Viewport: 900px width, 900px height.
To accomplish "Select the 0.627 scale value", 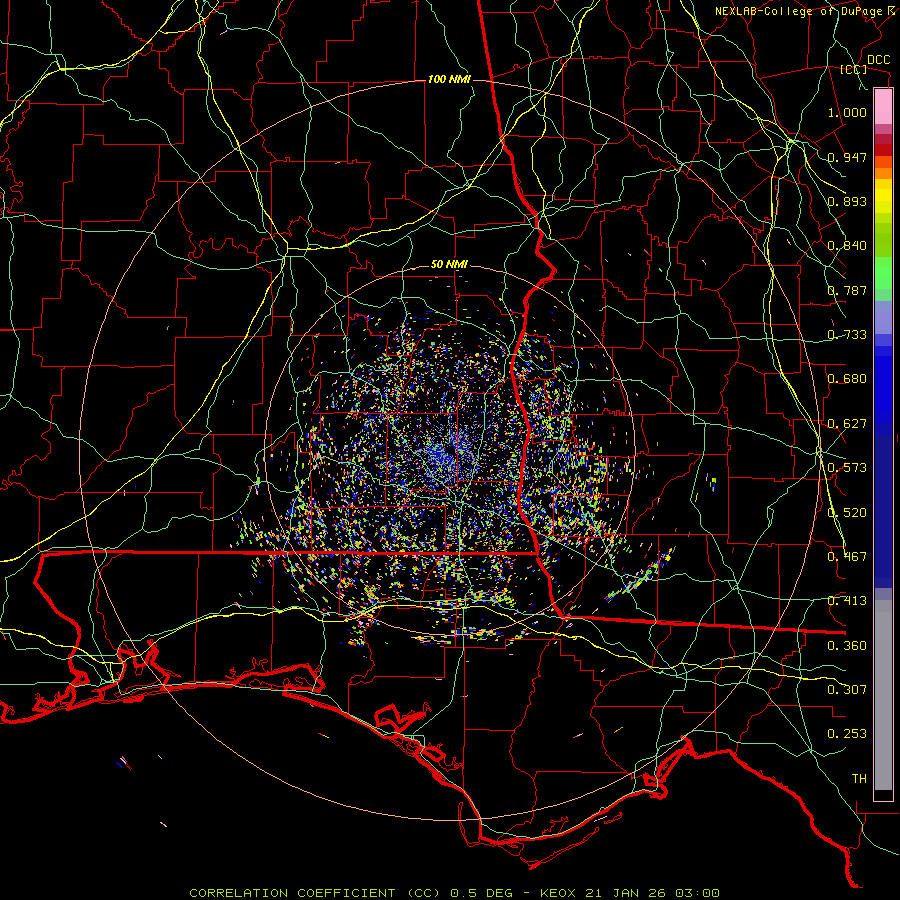I will [x=847, y=424].
